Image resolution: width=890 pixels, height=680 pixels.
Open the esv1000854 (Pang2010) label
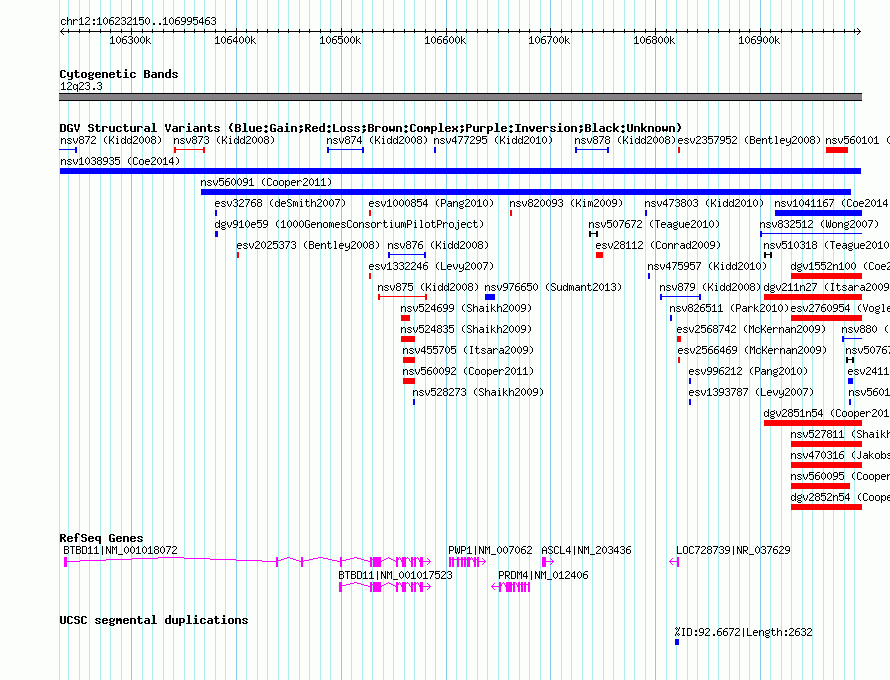click(431, 203)
